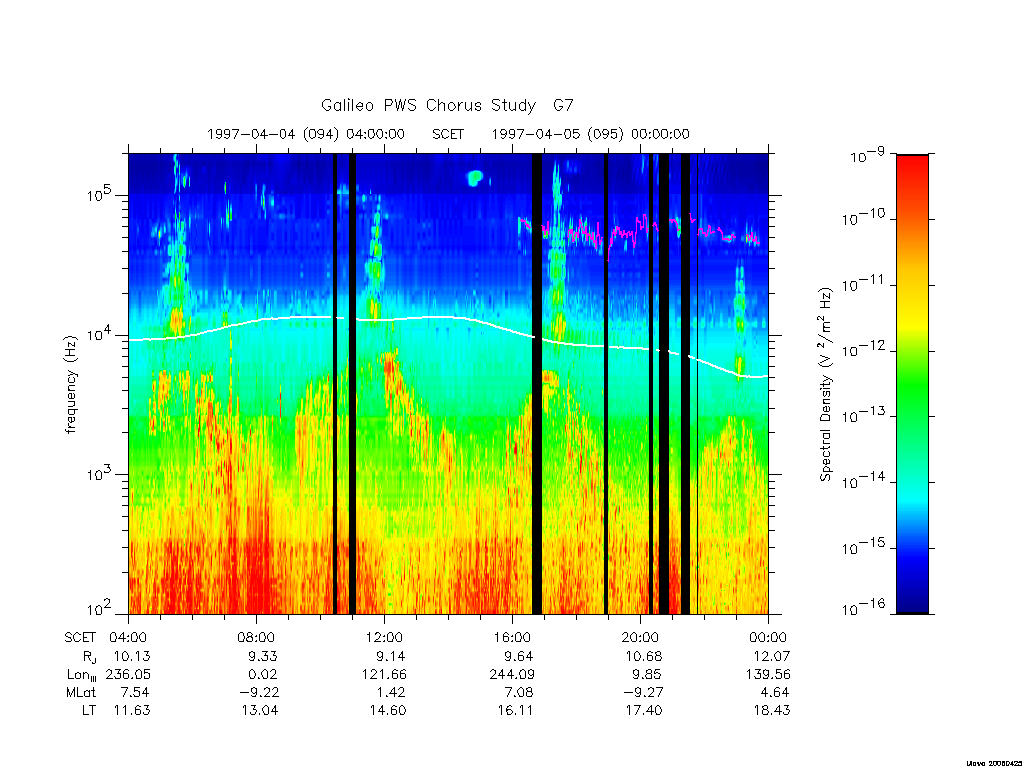Click the 16:00 time tick label
The width and height of the screenshot is (1024, 768).
coord(512,637)
